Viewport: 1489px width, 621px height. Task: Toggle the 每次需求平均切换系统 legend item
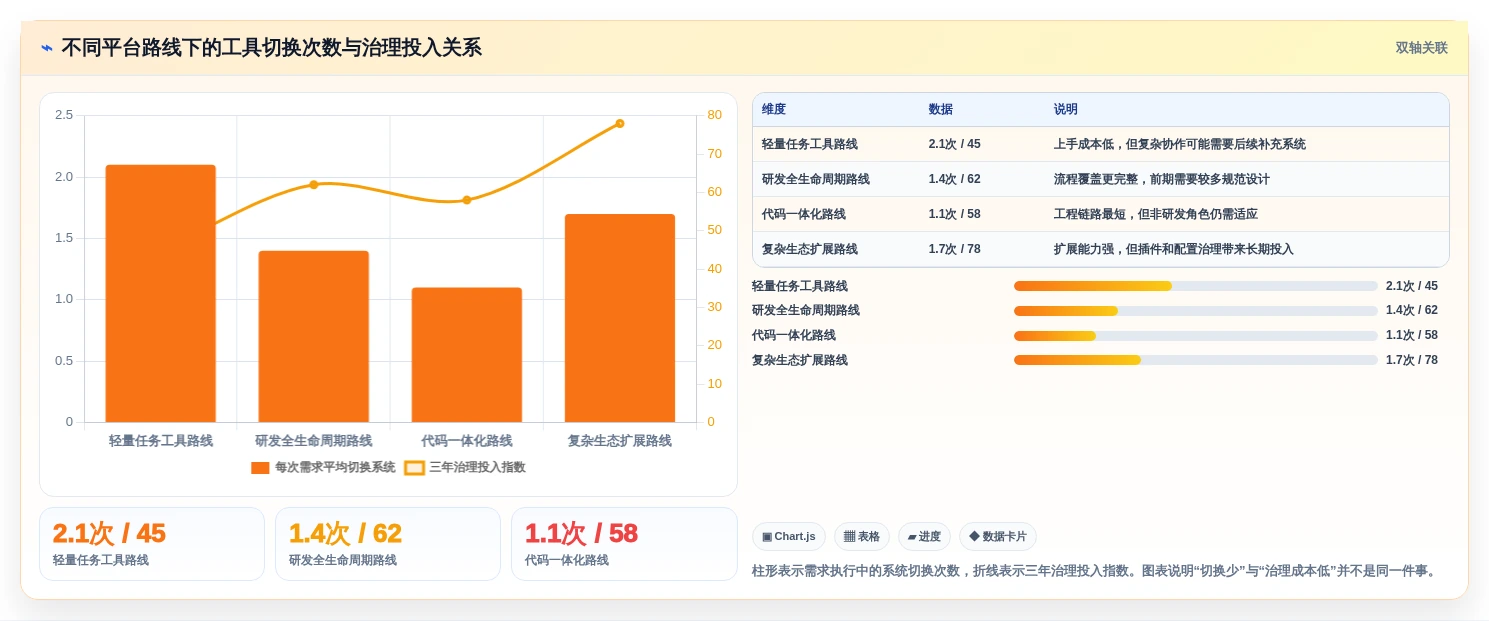point(323,467)
